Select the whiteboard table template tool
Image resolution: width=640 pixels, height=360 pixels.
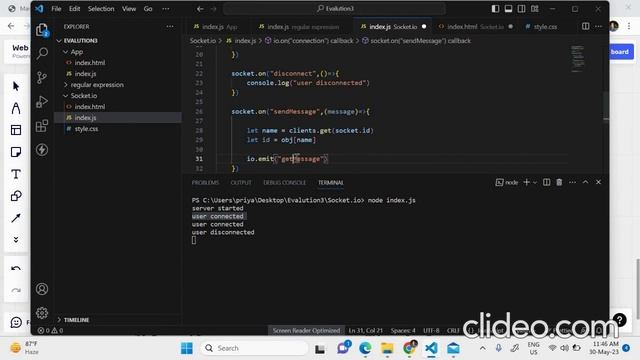(16, 130)
